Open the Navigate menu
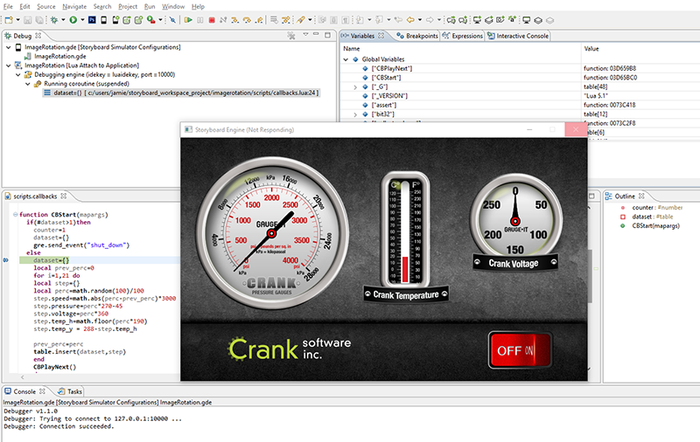Image resolution: width=700 pixels, height=442 pixels. pos(75,6)
